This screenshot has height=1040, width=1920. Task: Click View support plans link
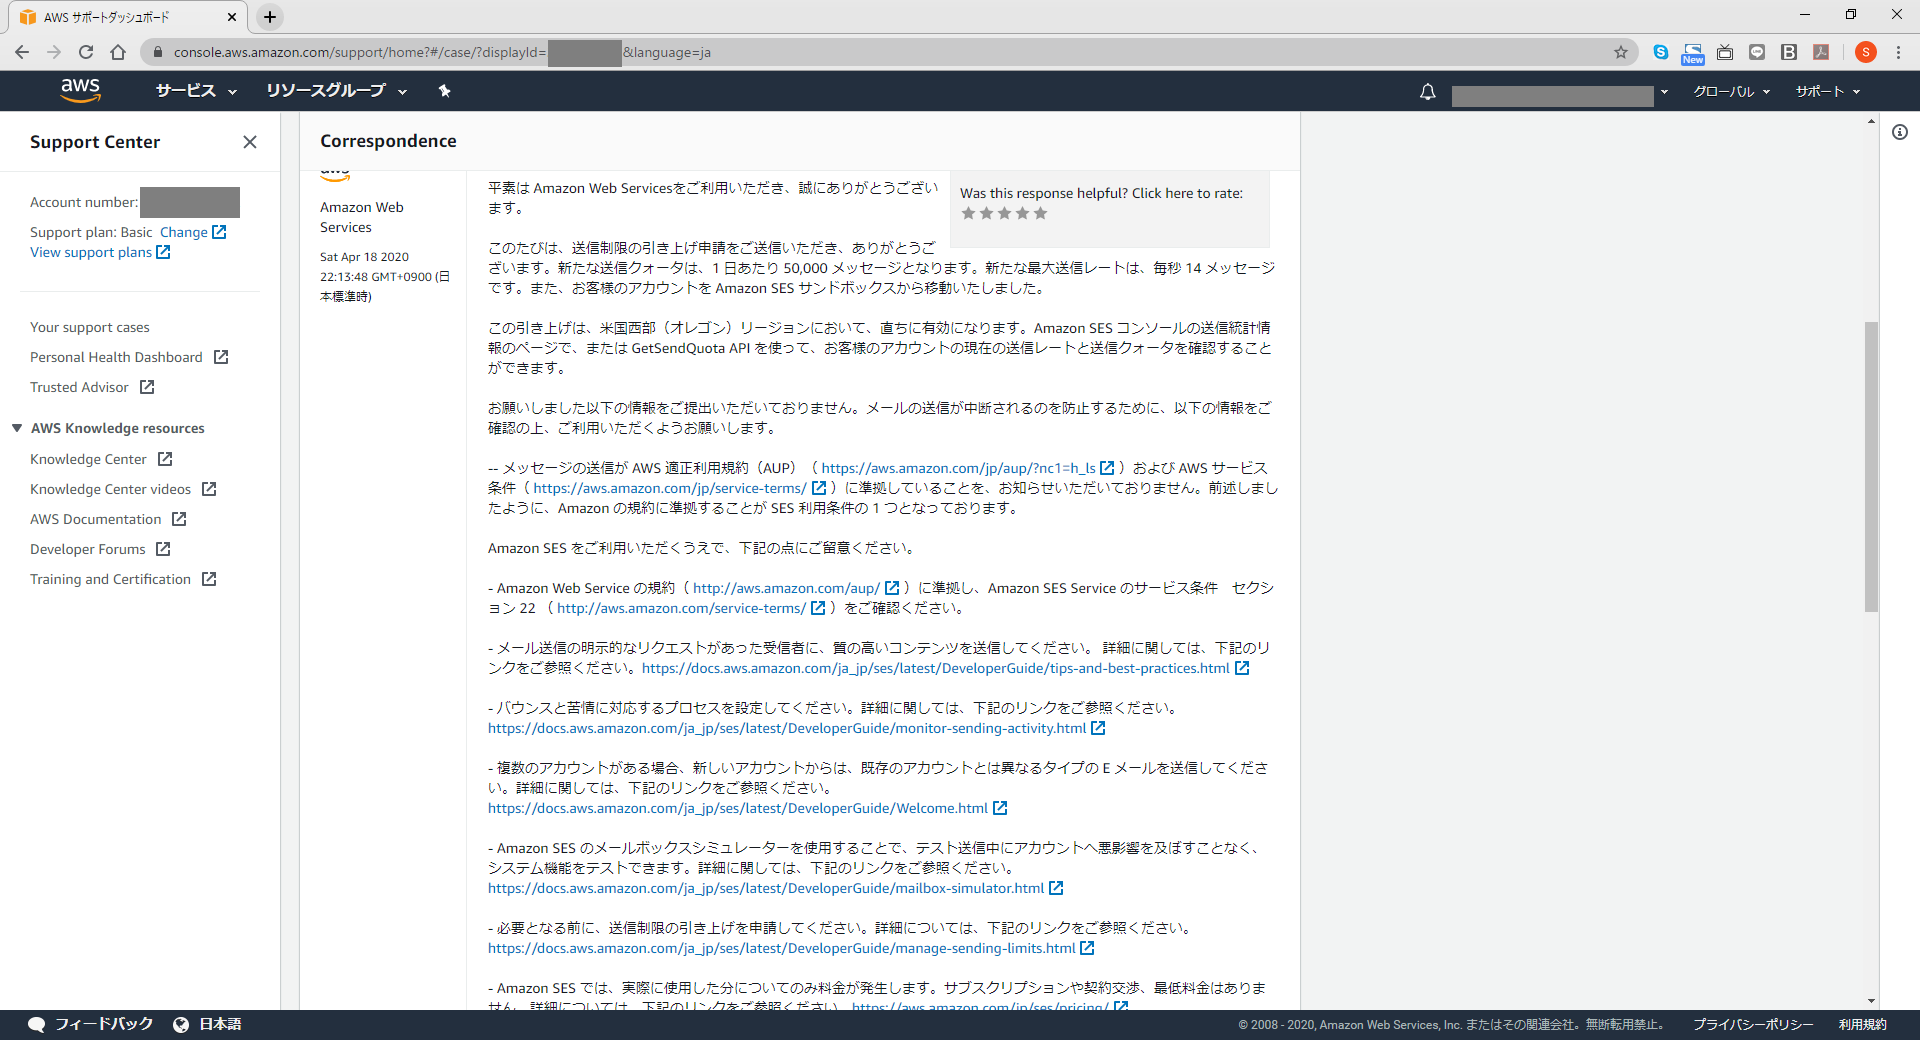click(x=91, y=252)
